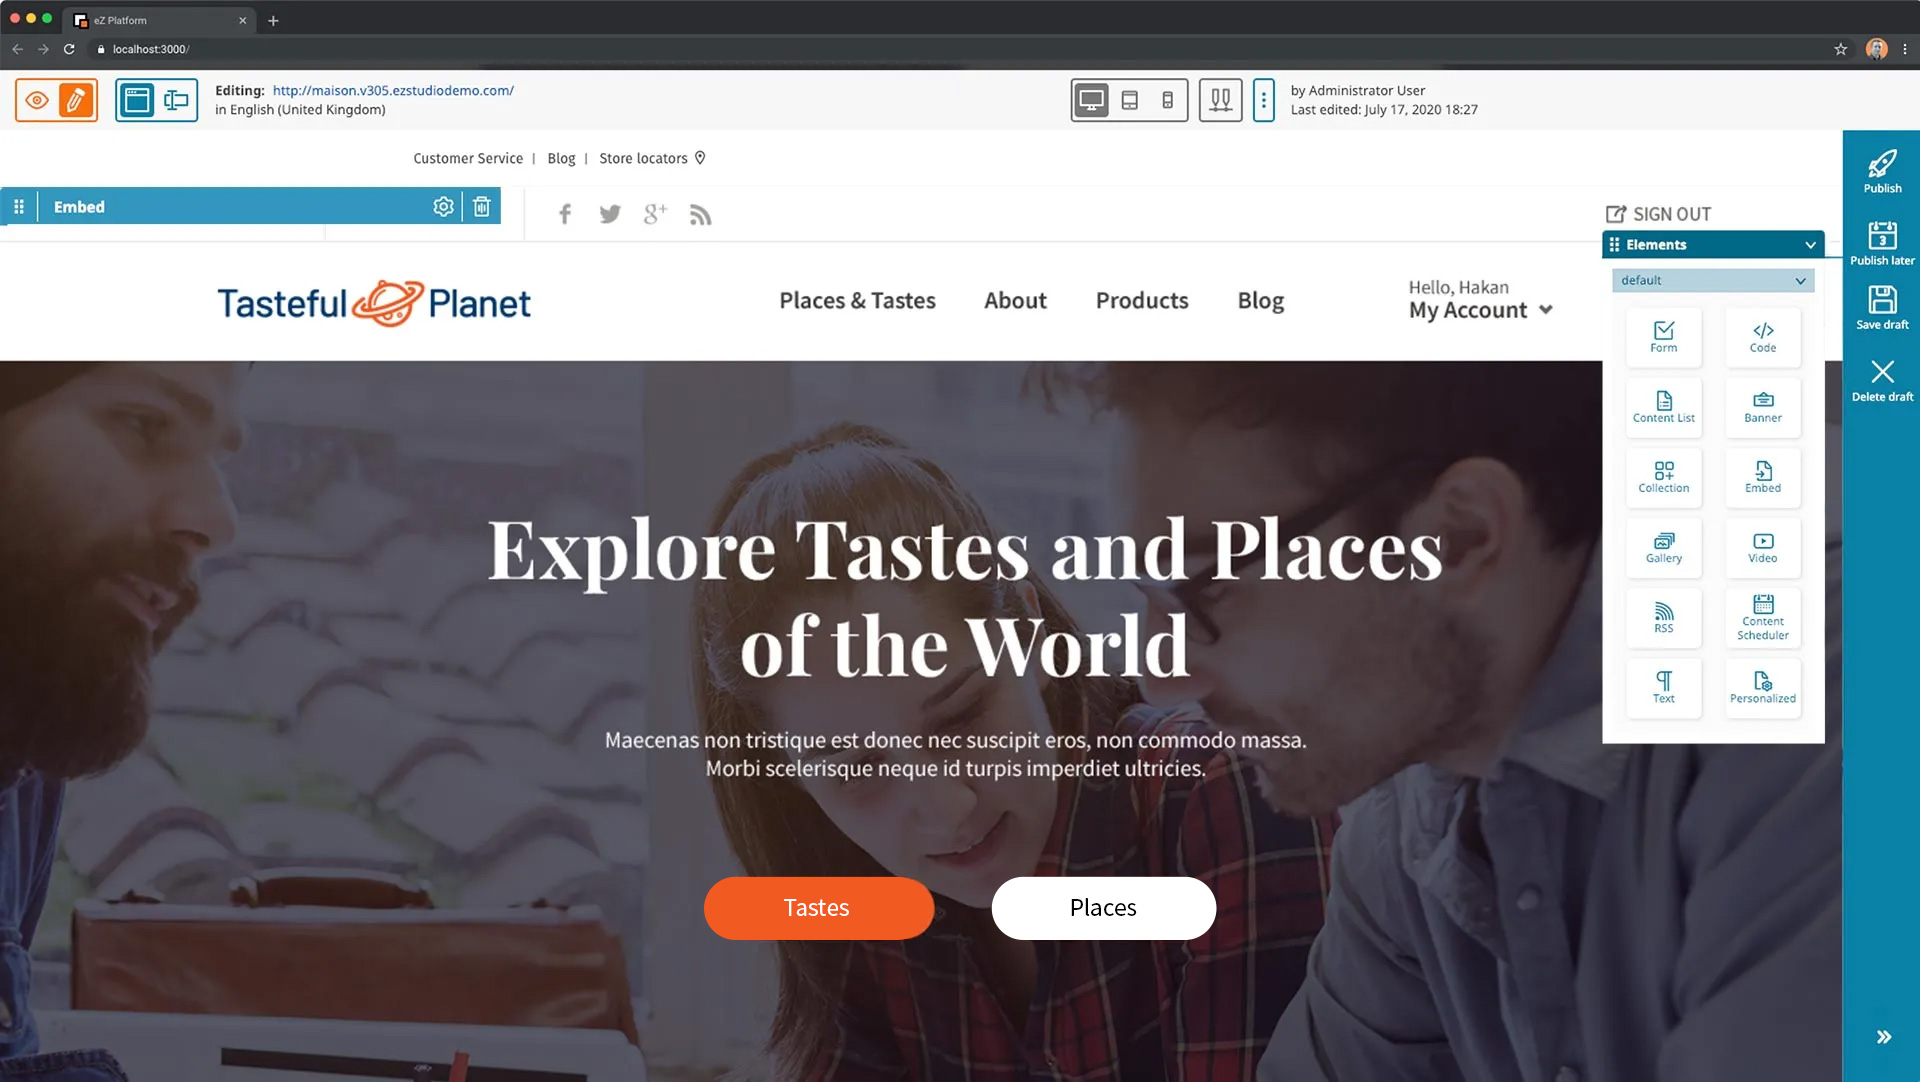Open the Products menu item

tap(1142, 300)
